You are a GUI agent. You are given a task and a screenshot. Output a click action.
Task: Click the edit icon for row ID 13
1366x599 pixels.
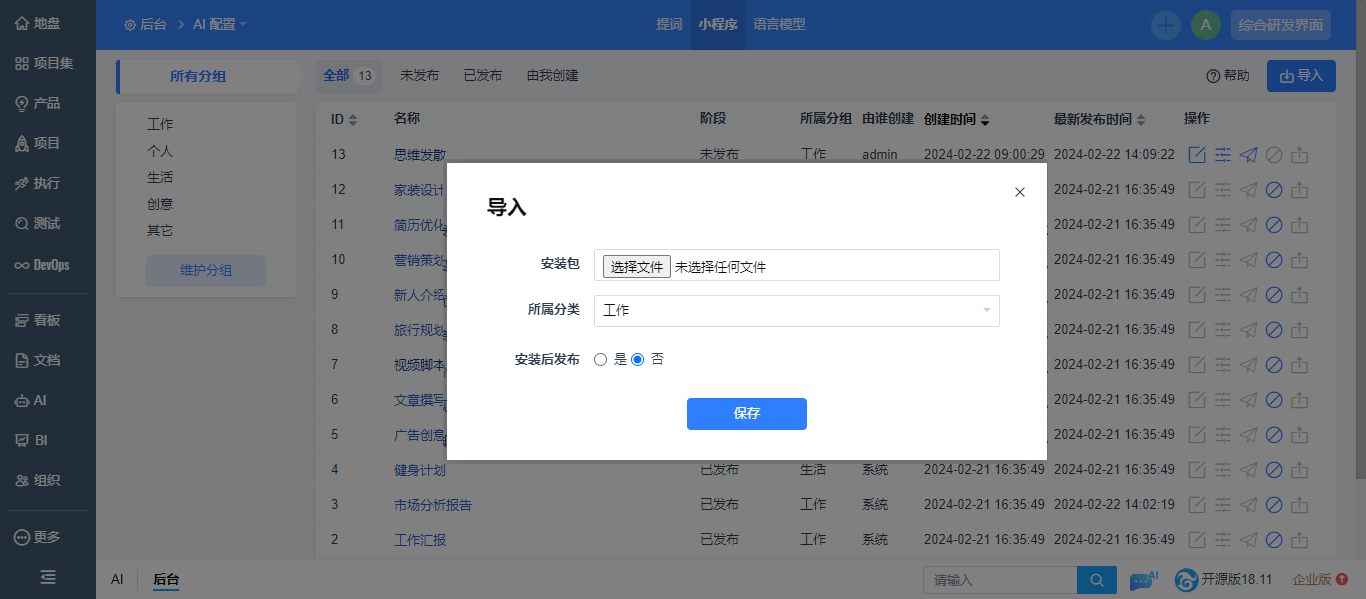tap(1197, 155)
